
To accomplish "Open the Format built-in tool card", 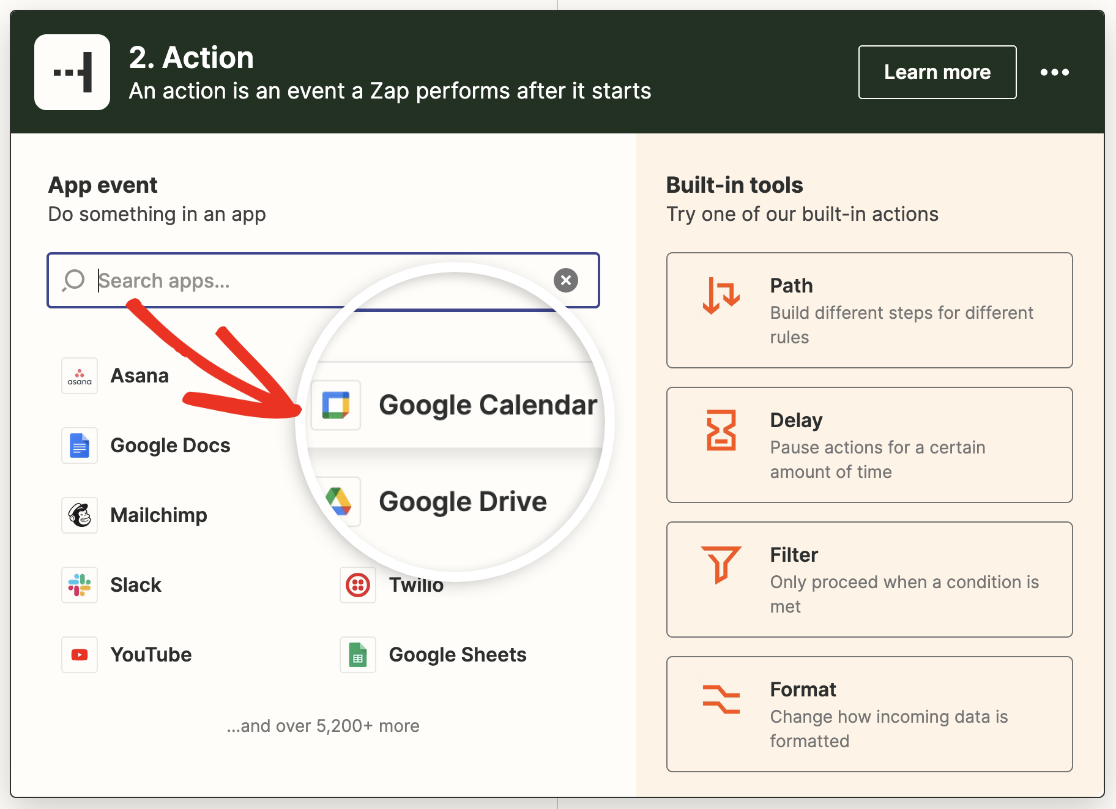I will pos(869,714).
